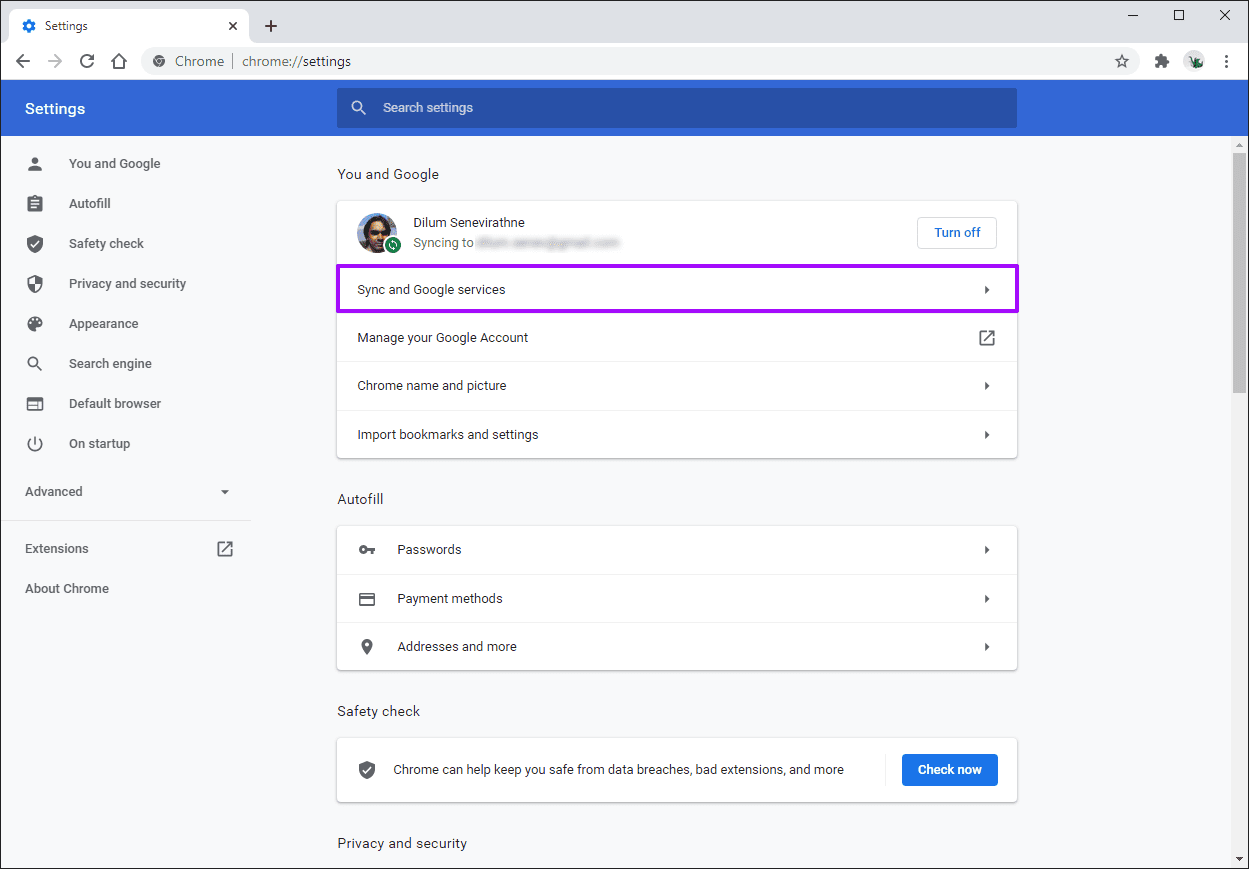
Task: Open the Passwords row arrow
Action: (987, 550)
